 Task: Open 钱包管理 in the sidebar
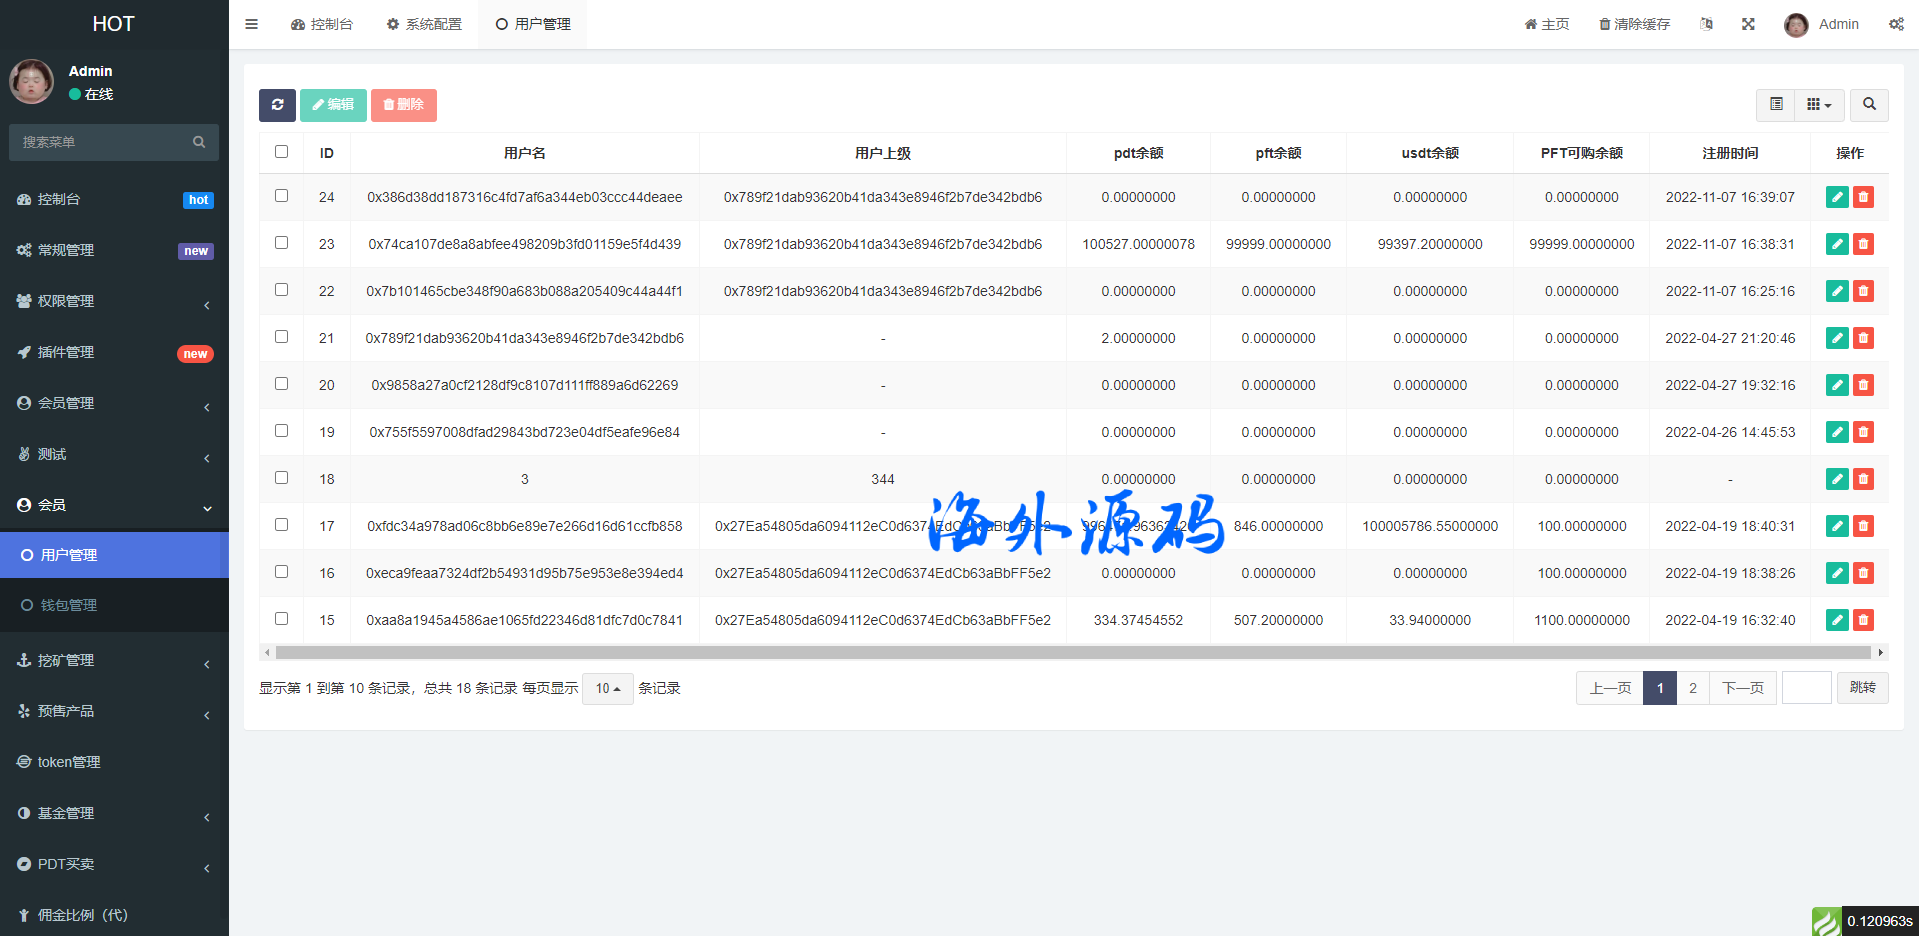[x=68, y=605]
